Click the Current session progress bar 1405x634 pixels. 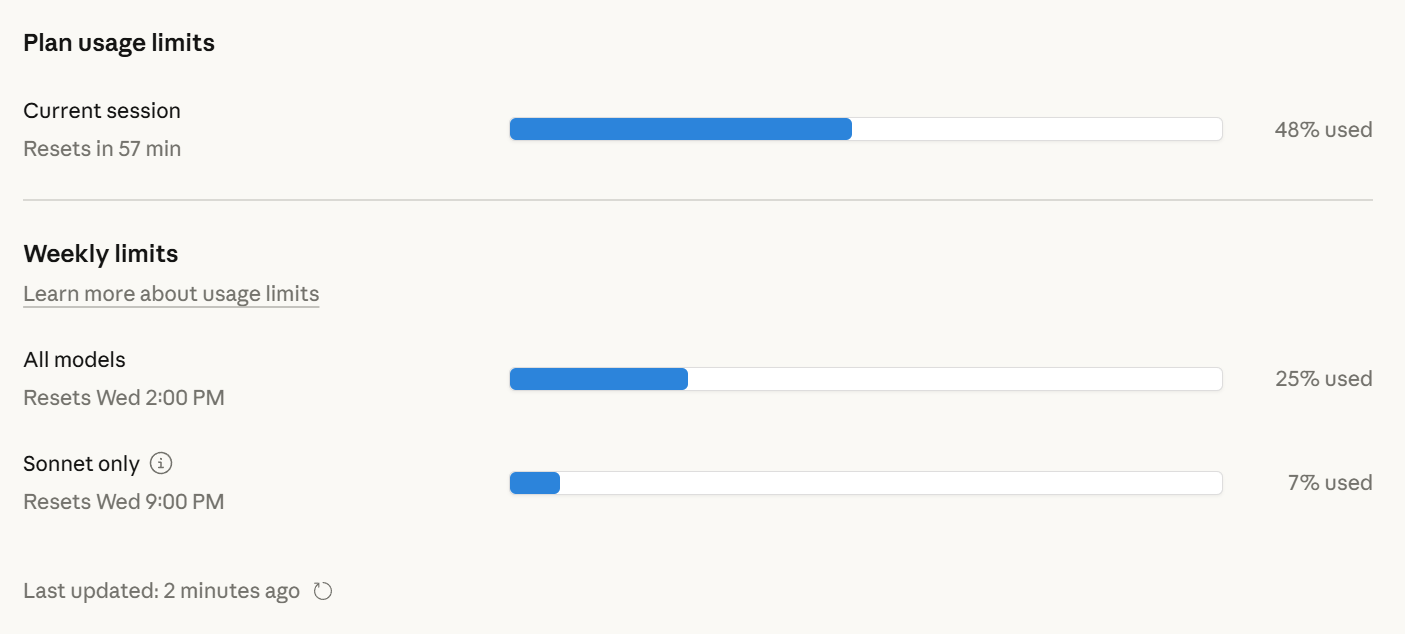tap(866, 129)
